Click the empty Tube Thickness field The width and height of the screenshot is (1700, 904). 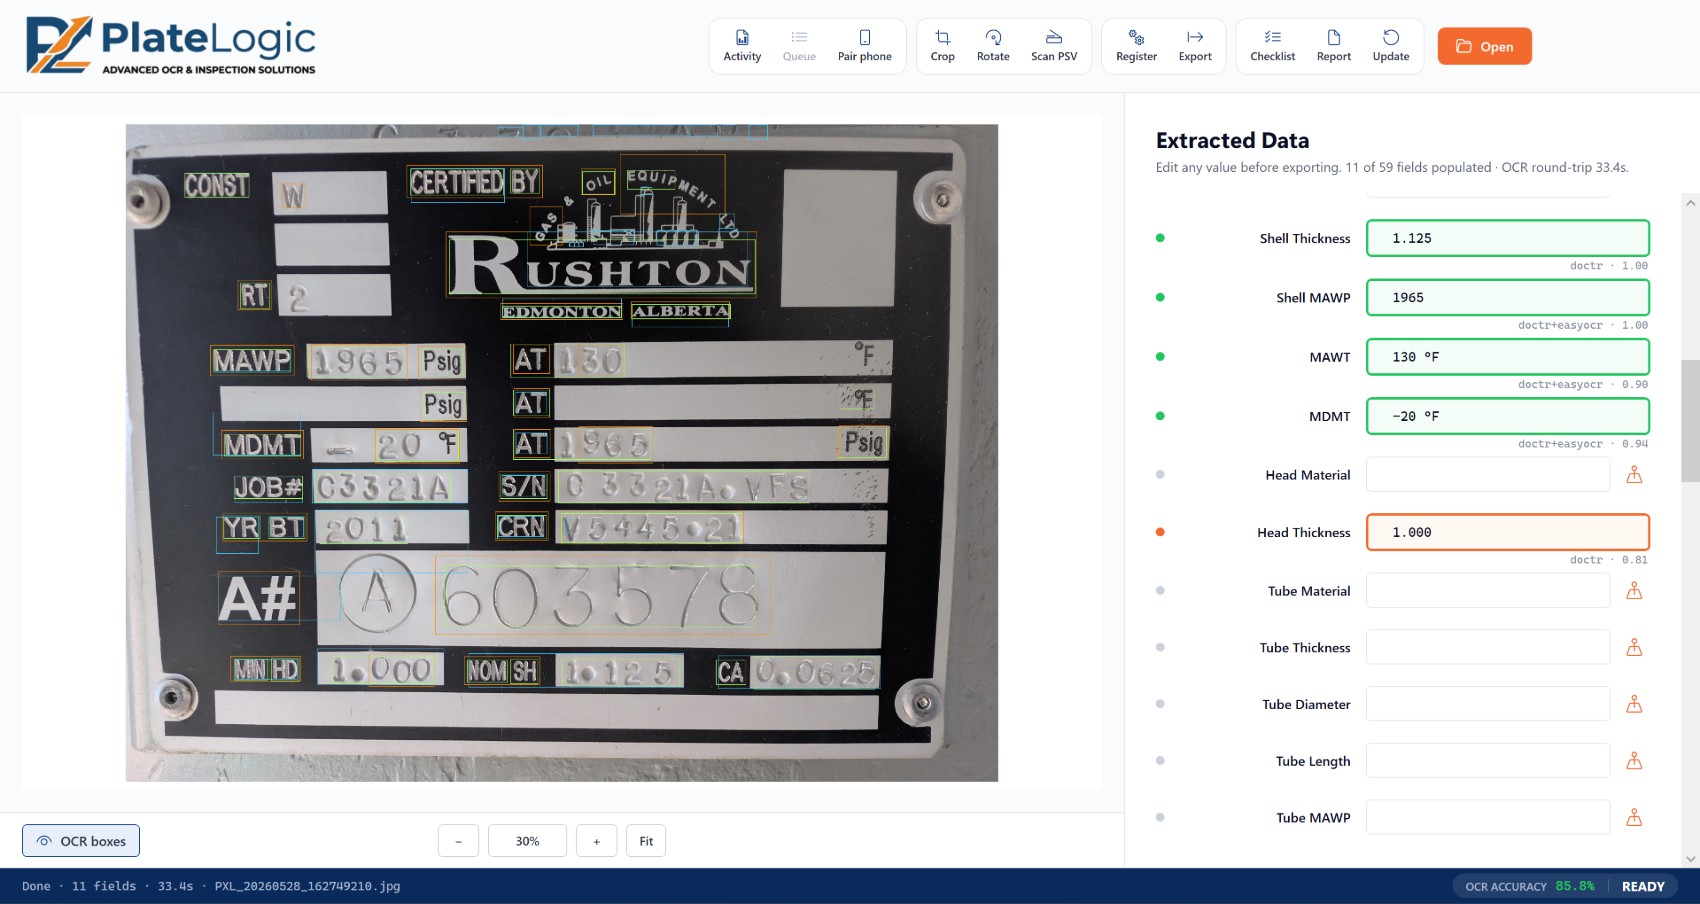pyautogui.click(x=1488, y=647)
